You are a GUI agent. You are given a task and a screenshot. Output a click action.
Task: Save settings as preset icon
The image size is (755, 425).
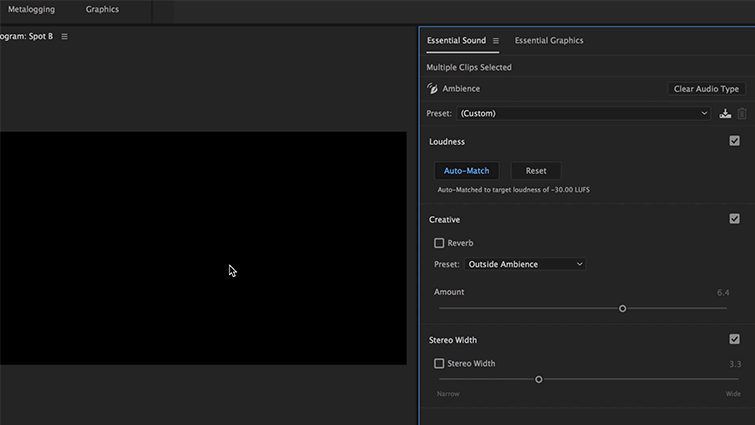725,113
